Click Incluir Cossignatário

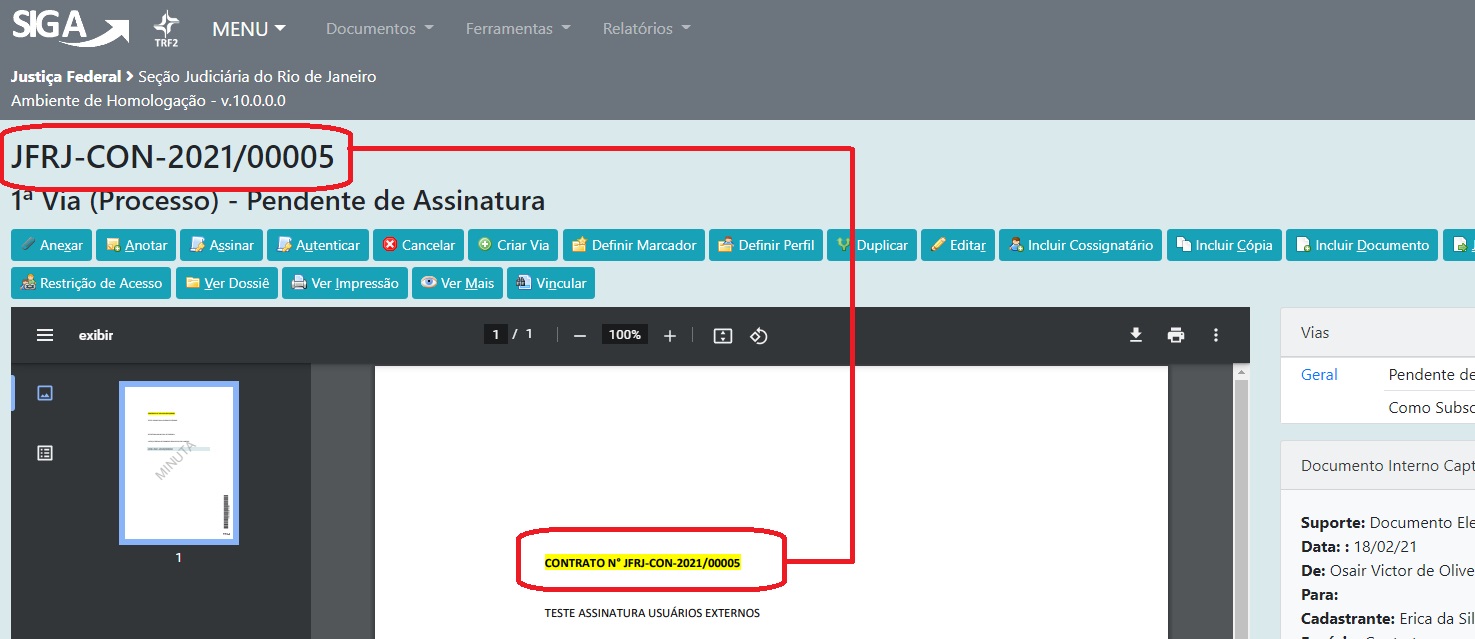1081,245
